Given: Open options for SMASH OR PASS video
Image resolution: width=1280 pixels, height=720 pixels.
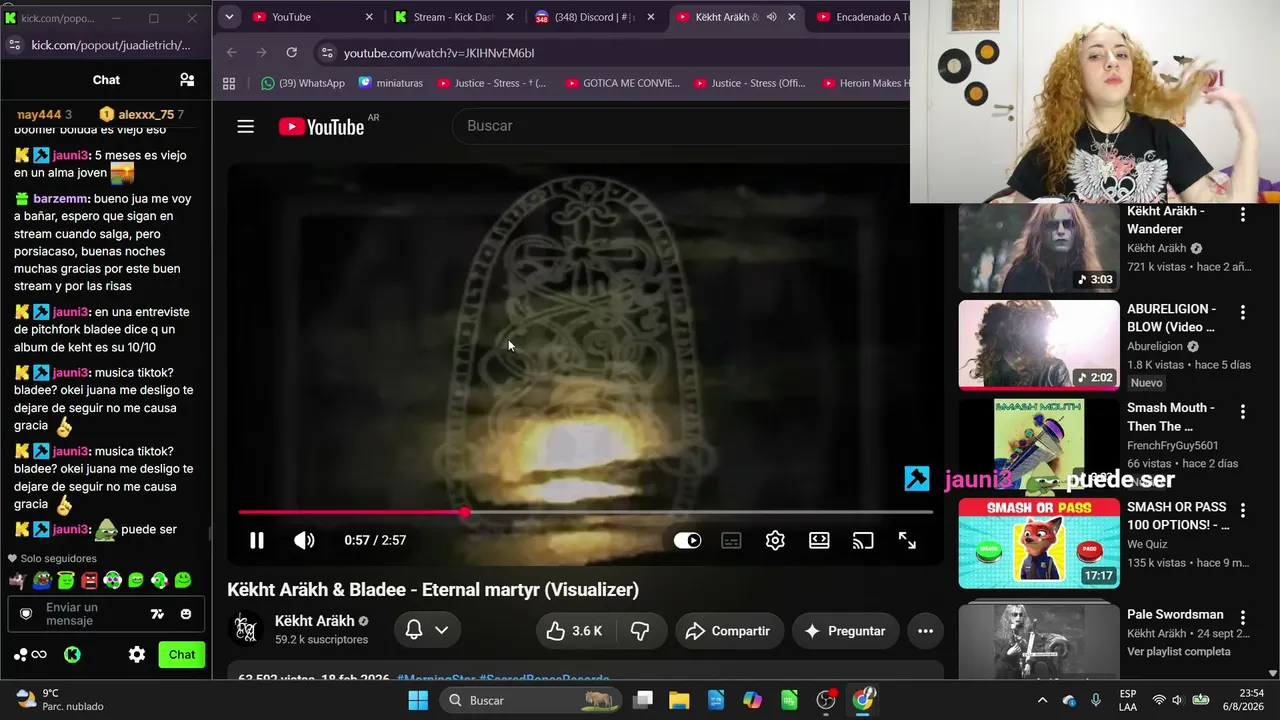Looking at the screenshot, I should click(x=1243, y=511).
